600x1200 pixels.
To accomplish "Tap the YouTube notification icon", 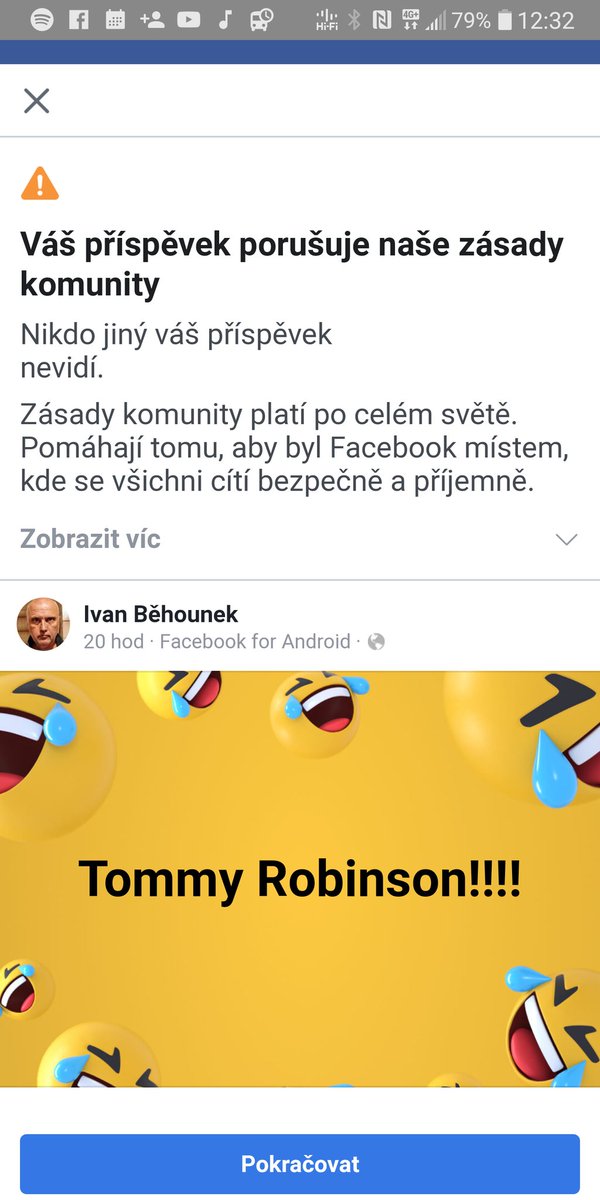I will 188,20.
